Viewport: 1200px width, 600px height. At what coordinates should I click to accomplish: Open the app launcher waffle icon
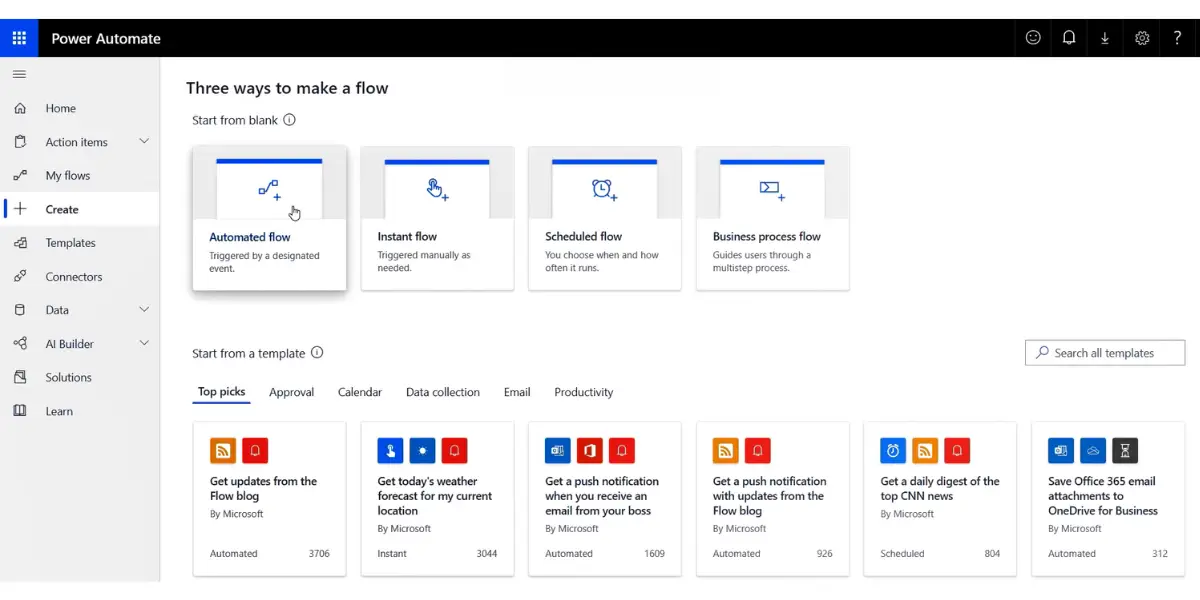point(19,38)
